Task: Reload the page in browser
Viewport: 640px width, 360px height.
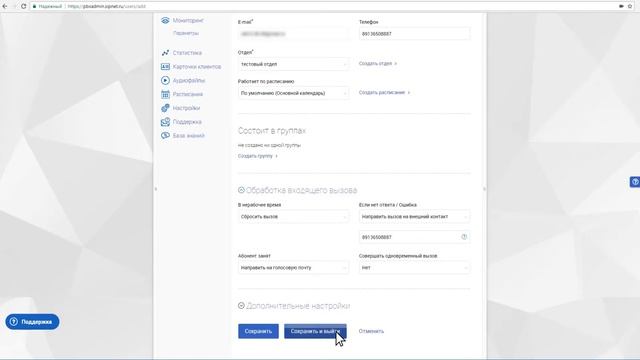Action: (x=23, y=6)
